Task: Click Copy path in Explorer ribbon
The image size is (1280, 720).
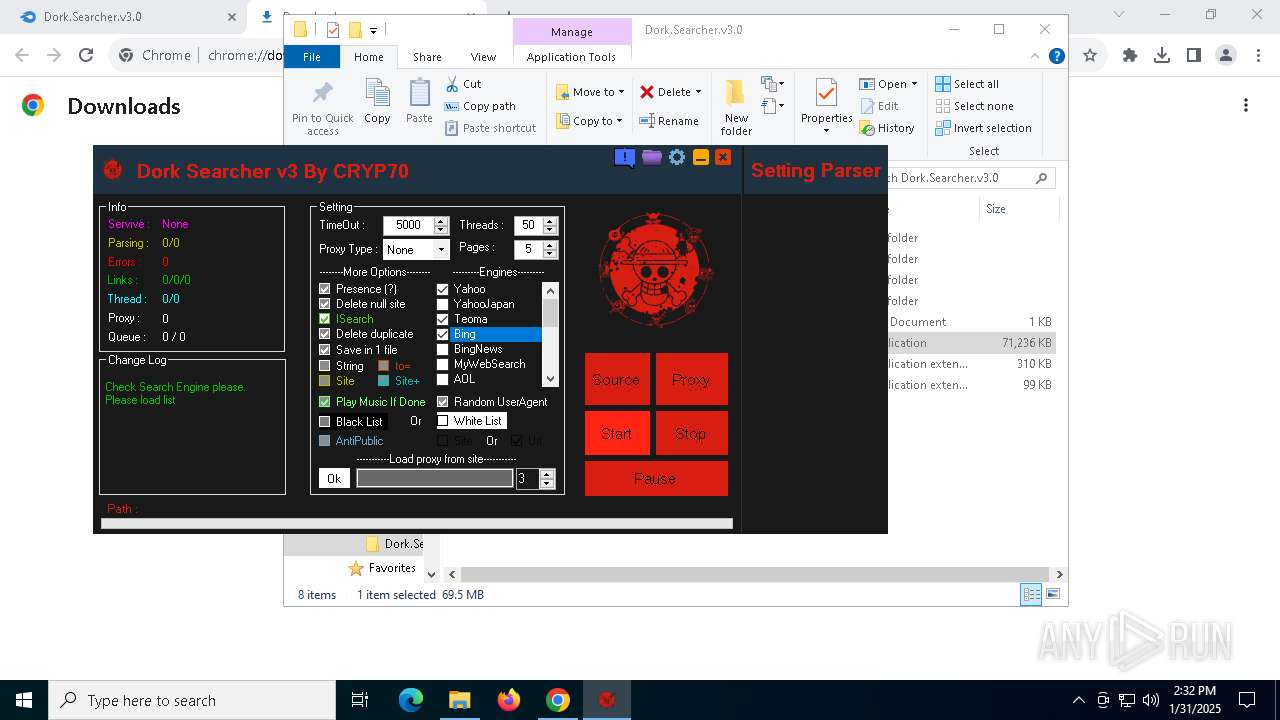Action: point(480,106)
